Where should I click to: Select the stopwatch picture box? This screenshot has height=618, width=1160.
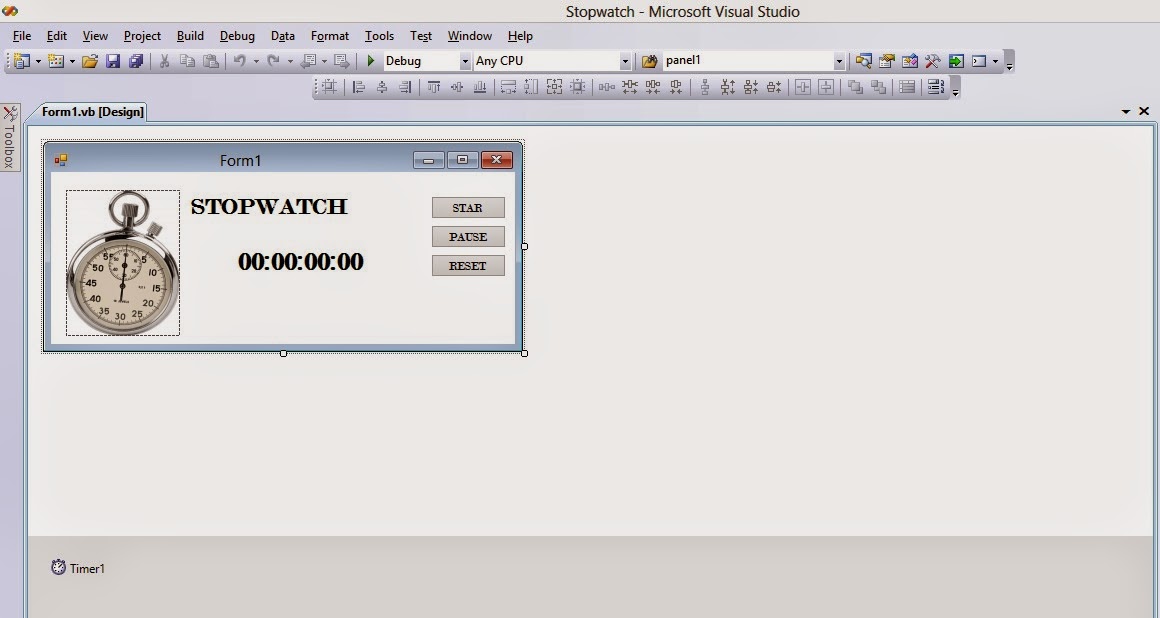tap(123, 263)
